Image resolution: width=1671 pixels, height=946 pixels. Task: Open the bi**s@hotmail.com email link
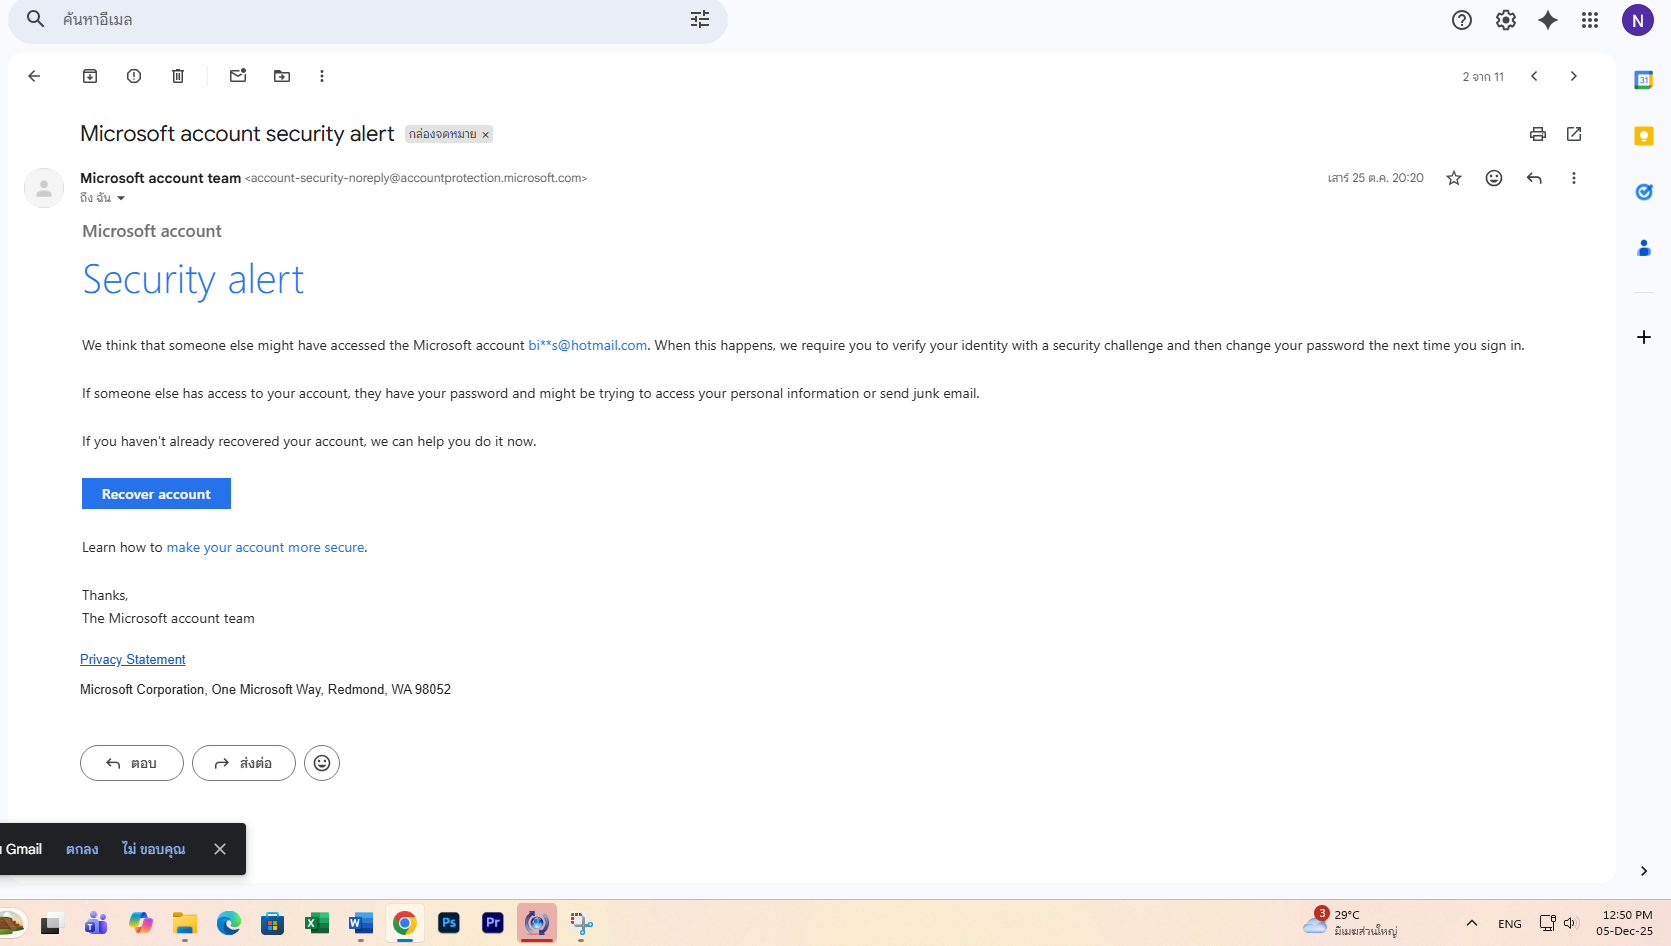(588, 345)
